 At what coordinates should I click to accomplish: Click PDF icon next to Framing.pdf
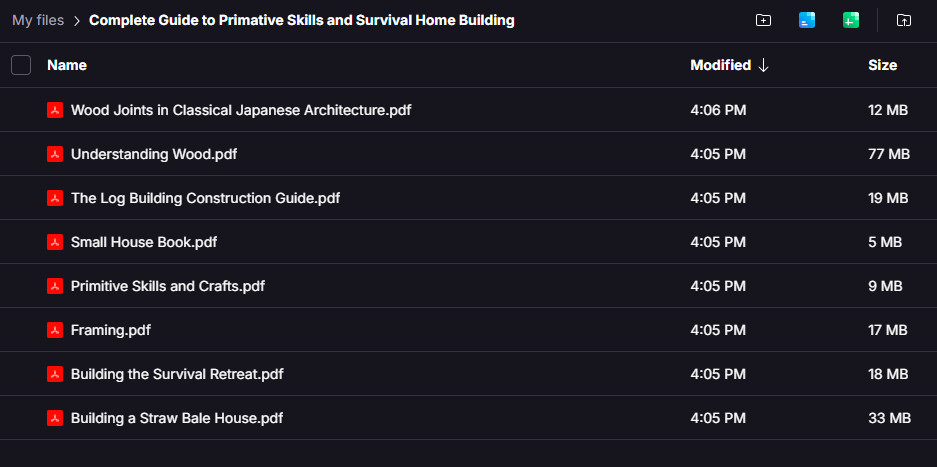click(x=55, y=330)
